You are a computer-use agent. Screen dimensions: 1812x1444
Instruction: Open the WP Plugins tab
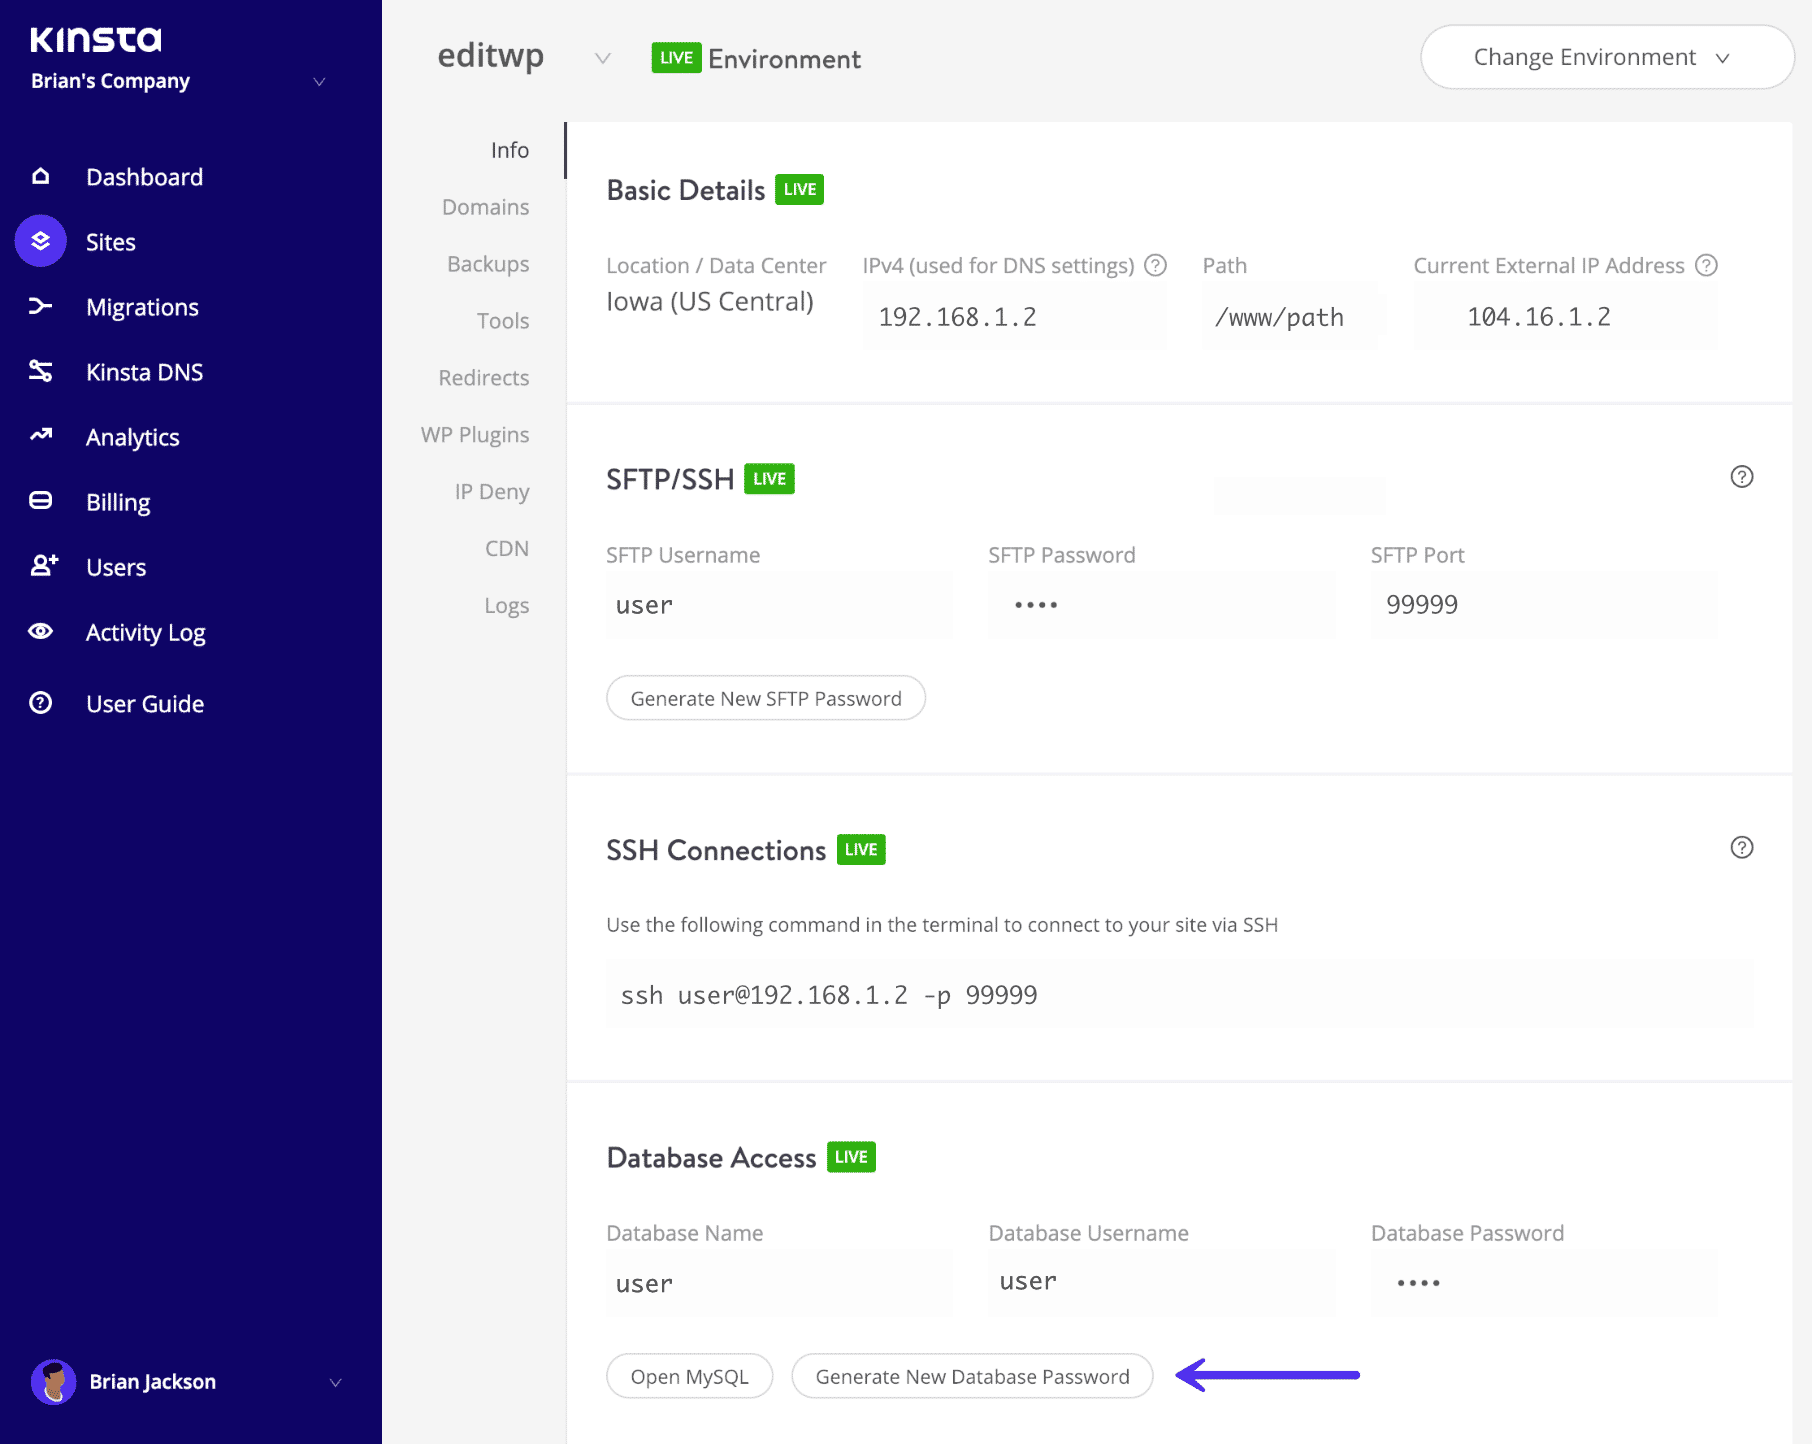click(x=475, y=435)
